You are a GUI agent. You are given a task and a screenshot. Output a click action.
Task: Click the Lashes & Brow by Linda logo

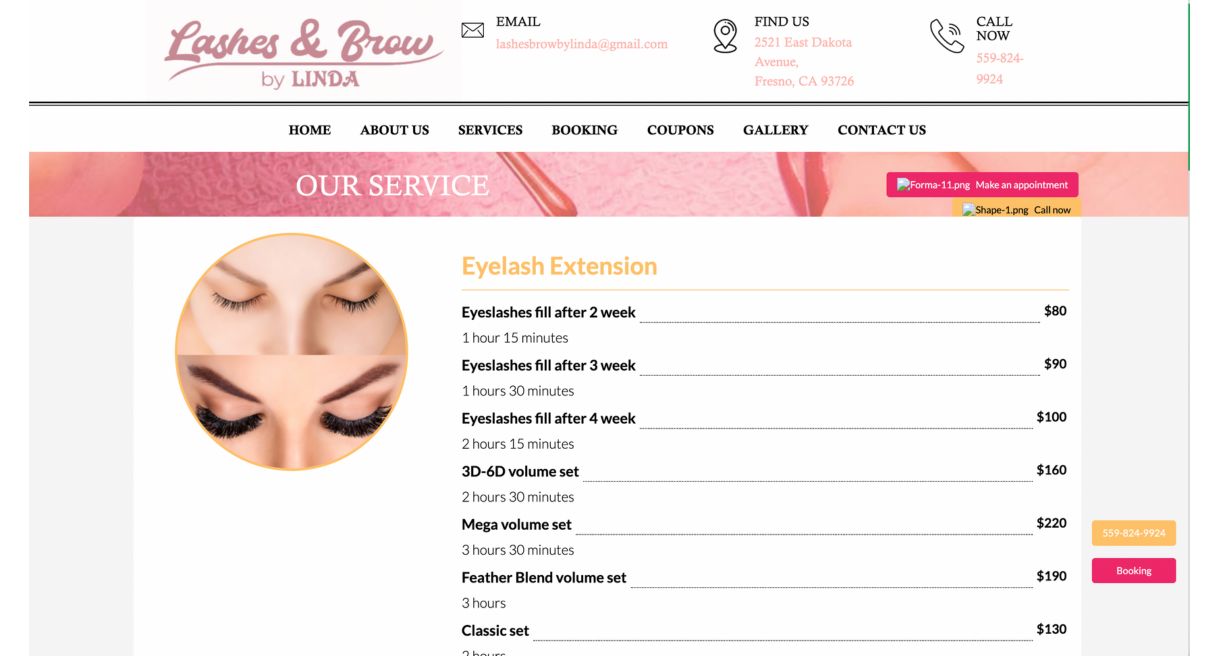point(304,50)
